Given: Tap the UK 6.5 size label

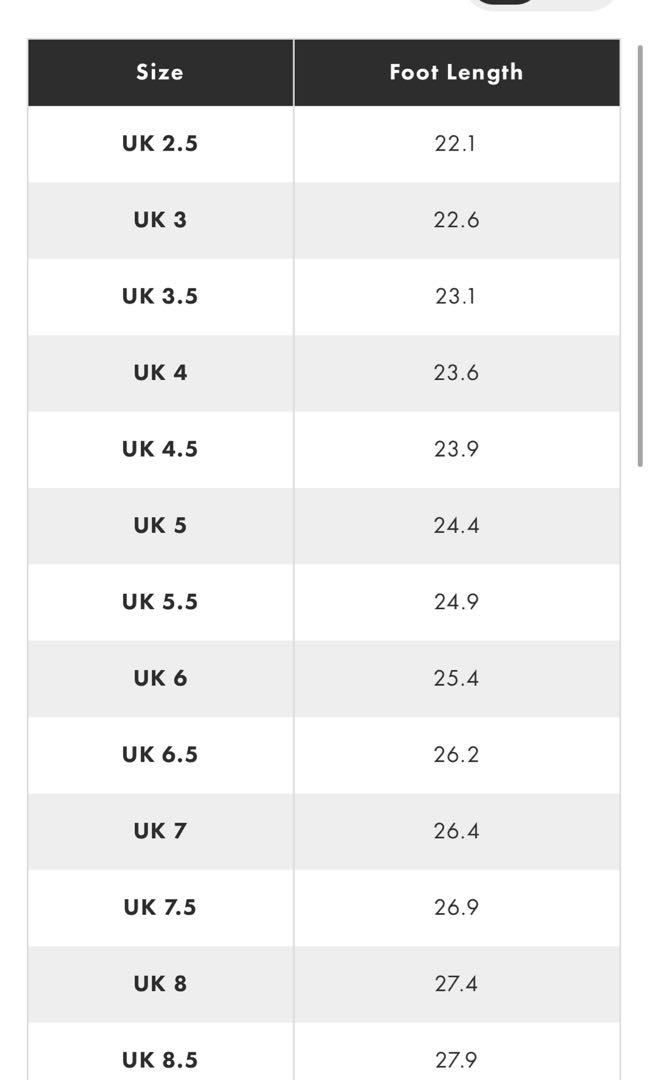Looking at the screenshot, I should coord(160,754).
